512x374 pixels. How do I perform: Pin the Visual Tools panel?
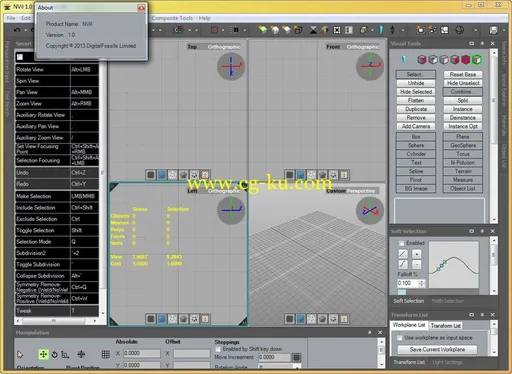(482, 44)
